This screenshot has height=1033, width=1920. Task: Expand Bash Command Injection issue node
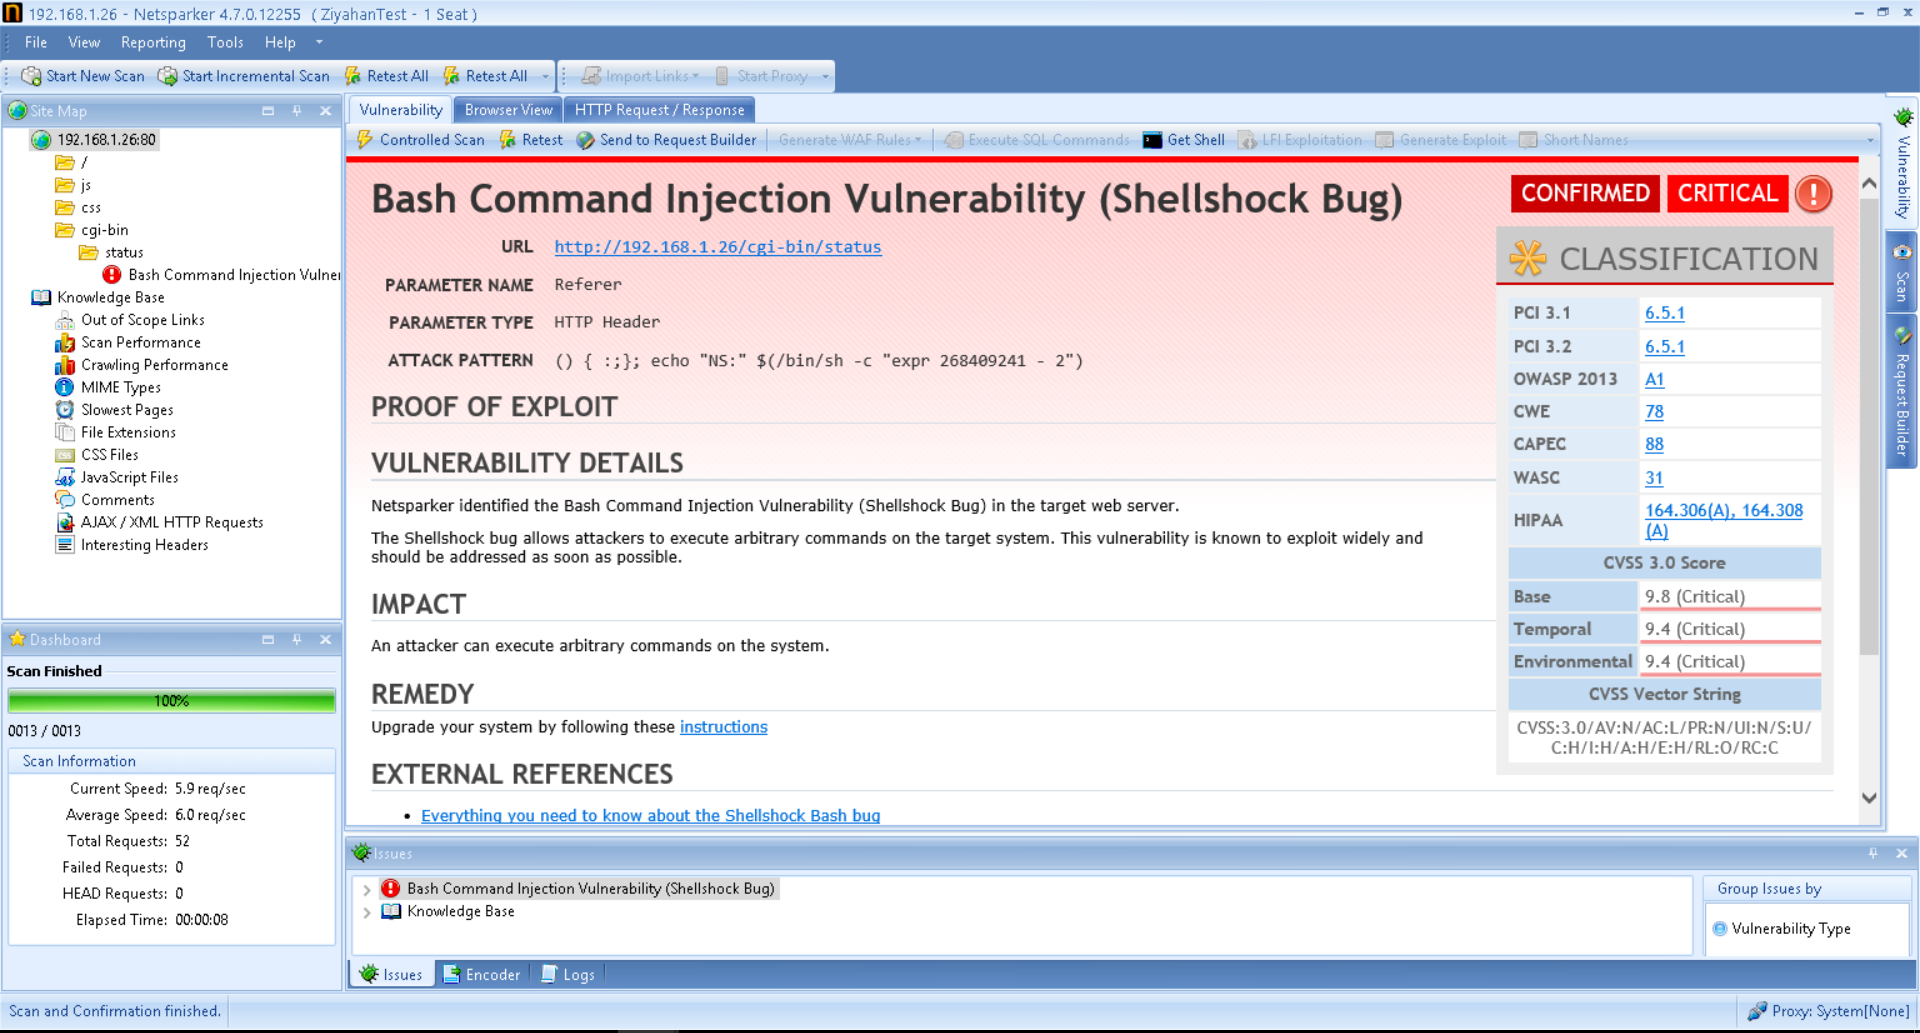(x=367, y=889)
